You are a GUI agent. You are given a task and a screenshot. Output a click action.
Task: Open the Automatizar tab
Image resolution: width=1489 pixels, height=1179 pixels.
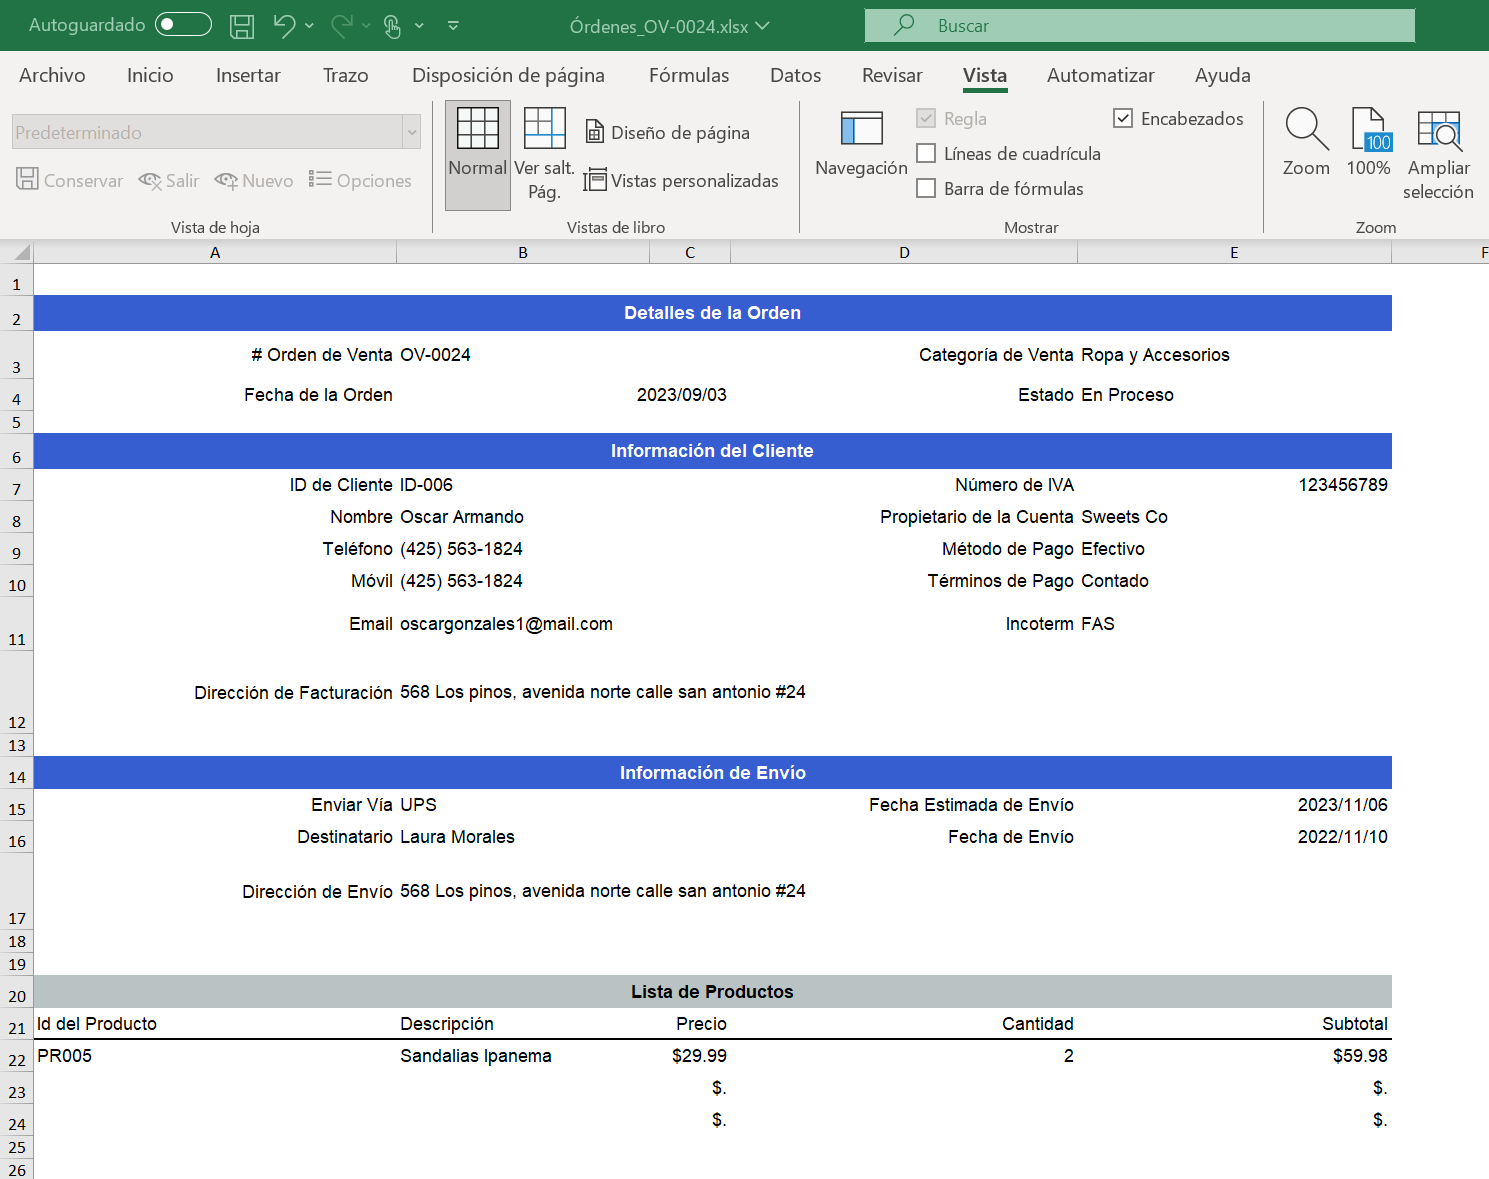click(x=1100, y=75)
